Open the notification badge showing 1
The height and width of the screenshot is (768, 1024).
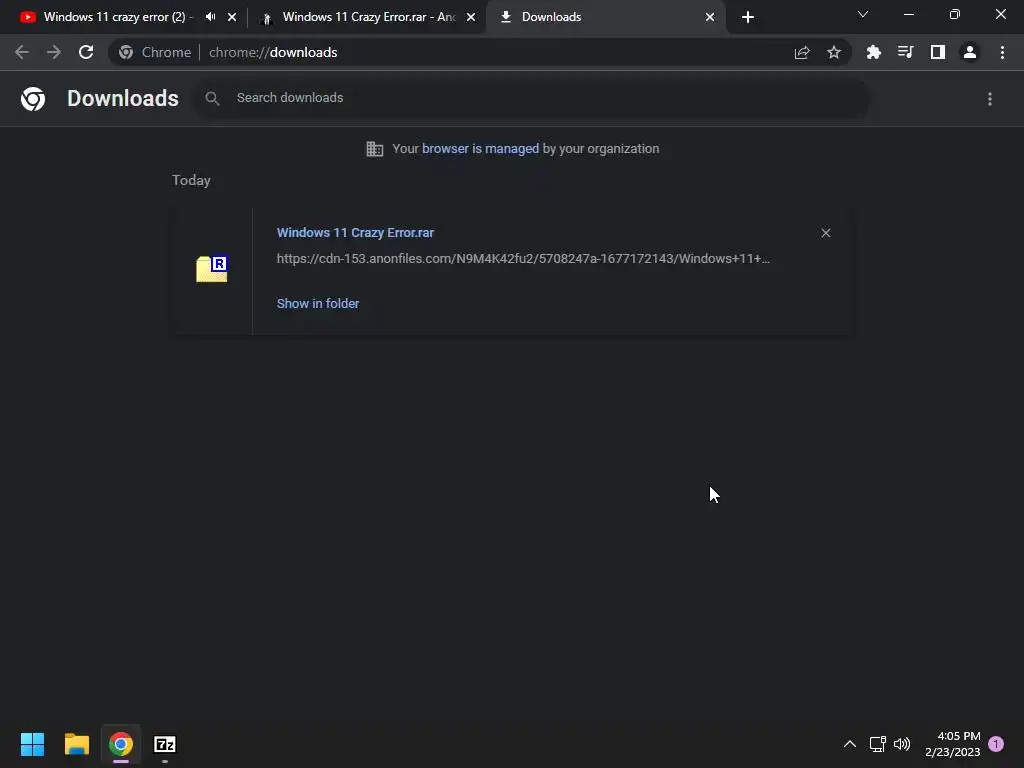[996, 744]
